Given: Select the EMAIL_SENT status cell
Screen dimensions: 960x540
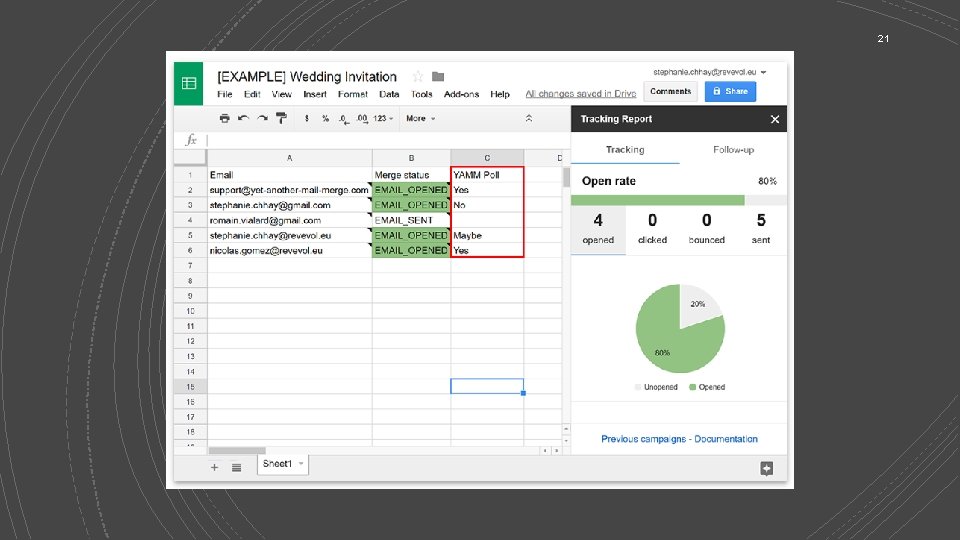Looking at the screenshot, I should [411, 220].
